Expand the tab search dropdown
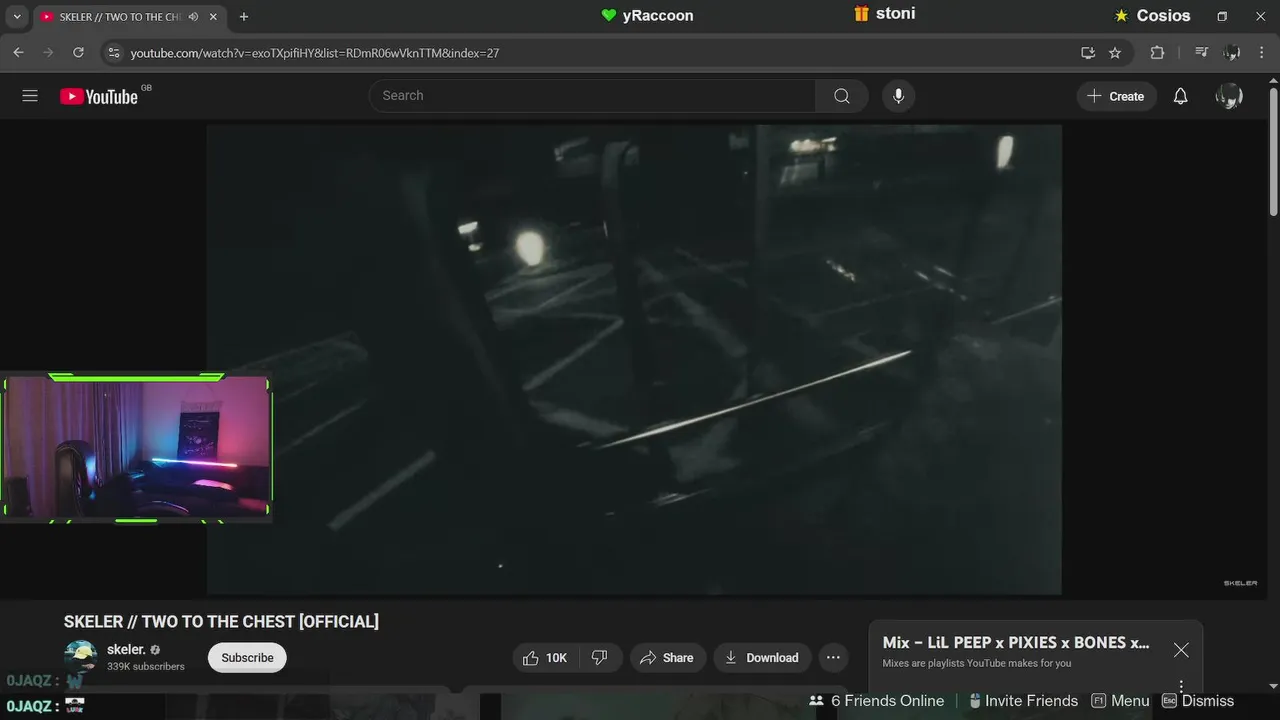 coord(17,17)
